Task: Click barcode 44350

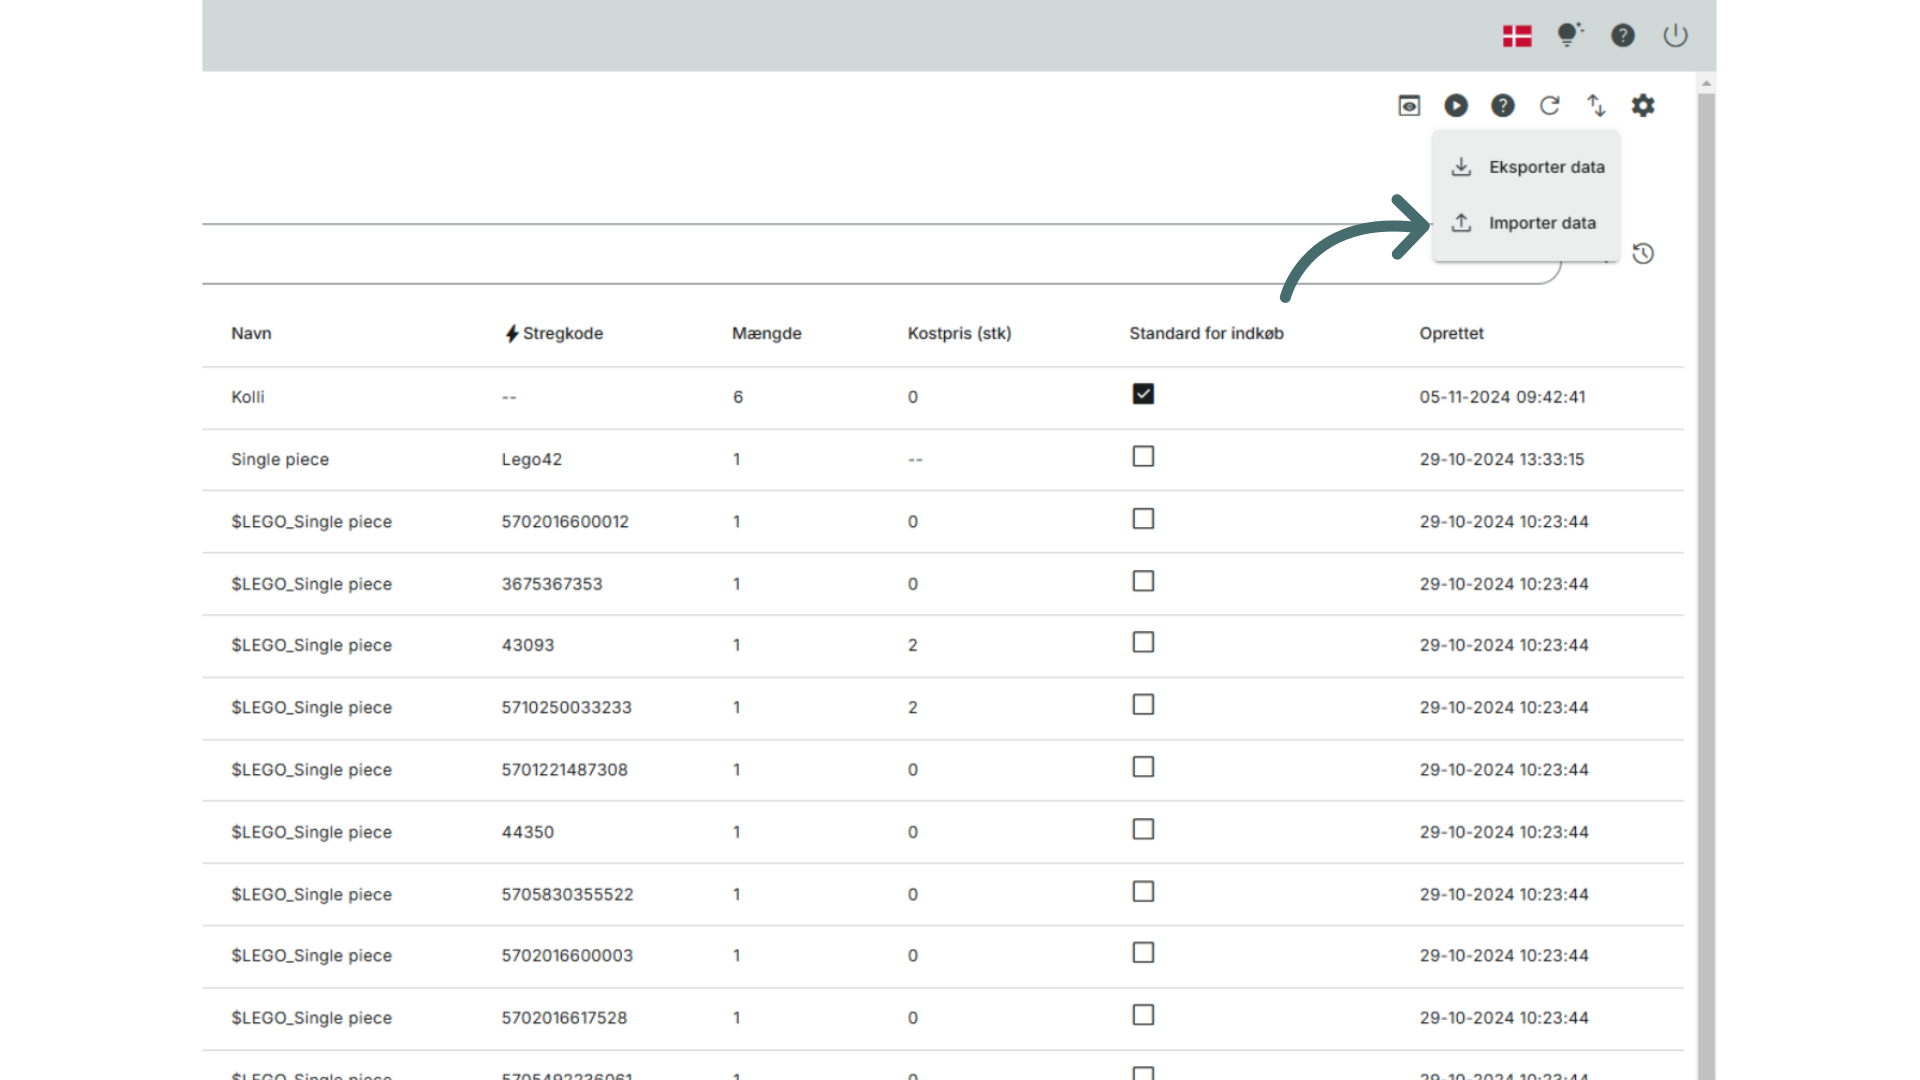Action: coord(528,832)
